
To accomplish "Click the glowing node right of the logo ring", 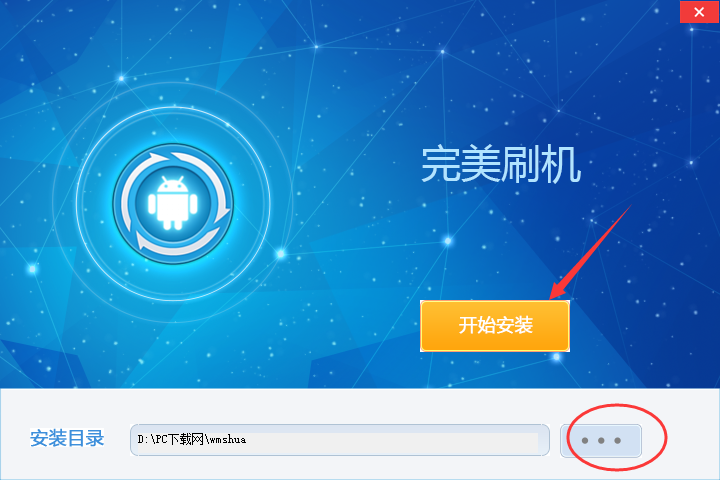I will pos(281,253).
